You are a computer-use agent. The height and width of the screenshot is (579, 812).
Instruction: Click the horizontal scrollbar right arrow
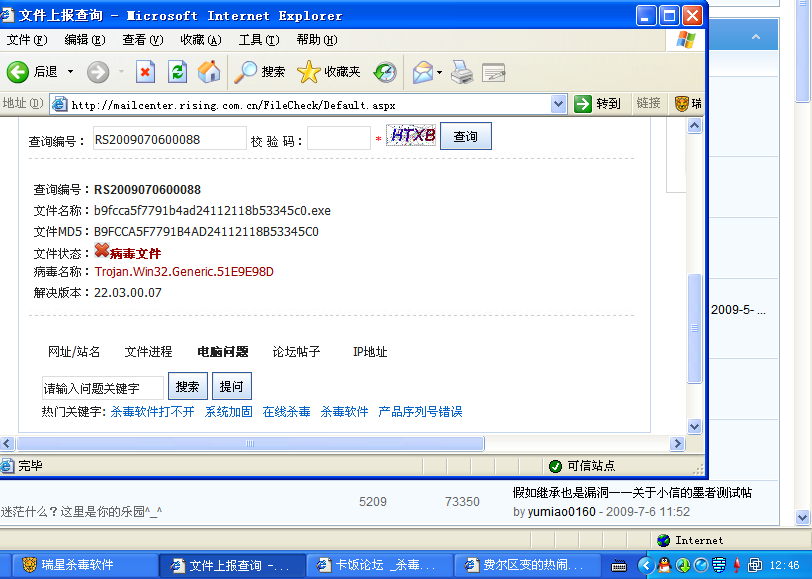pos(677,444)
